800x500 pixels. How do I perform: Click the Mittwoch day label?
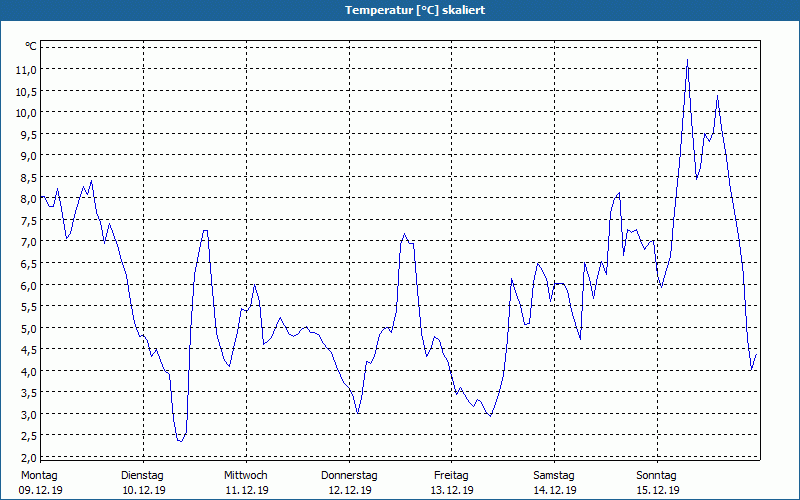click(x=246, y=475)
